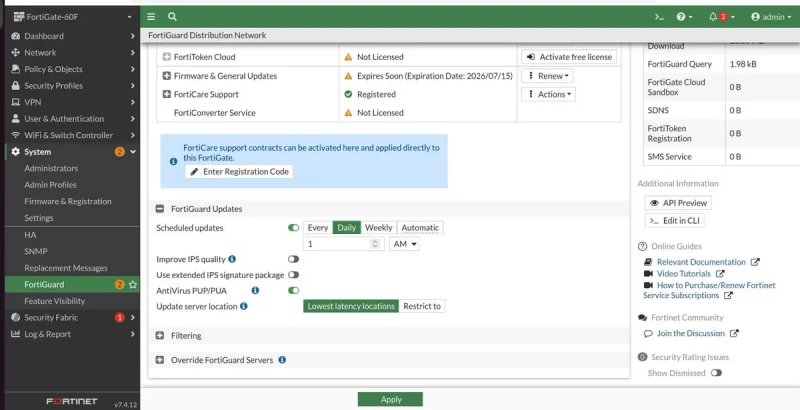
Task: Open Replacement Messages page
Action: click(x=66, y=268)
